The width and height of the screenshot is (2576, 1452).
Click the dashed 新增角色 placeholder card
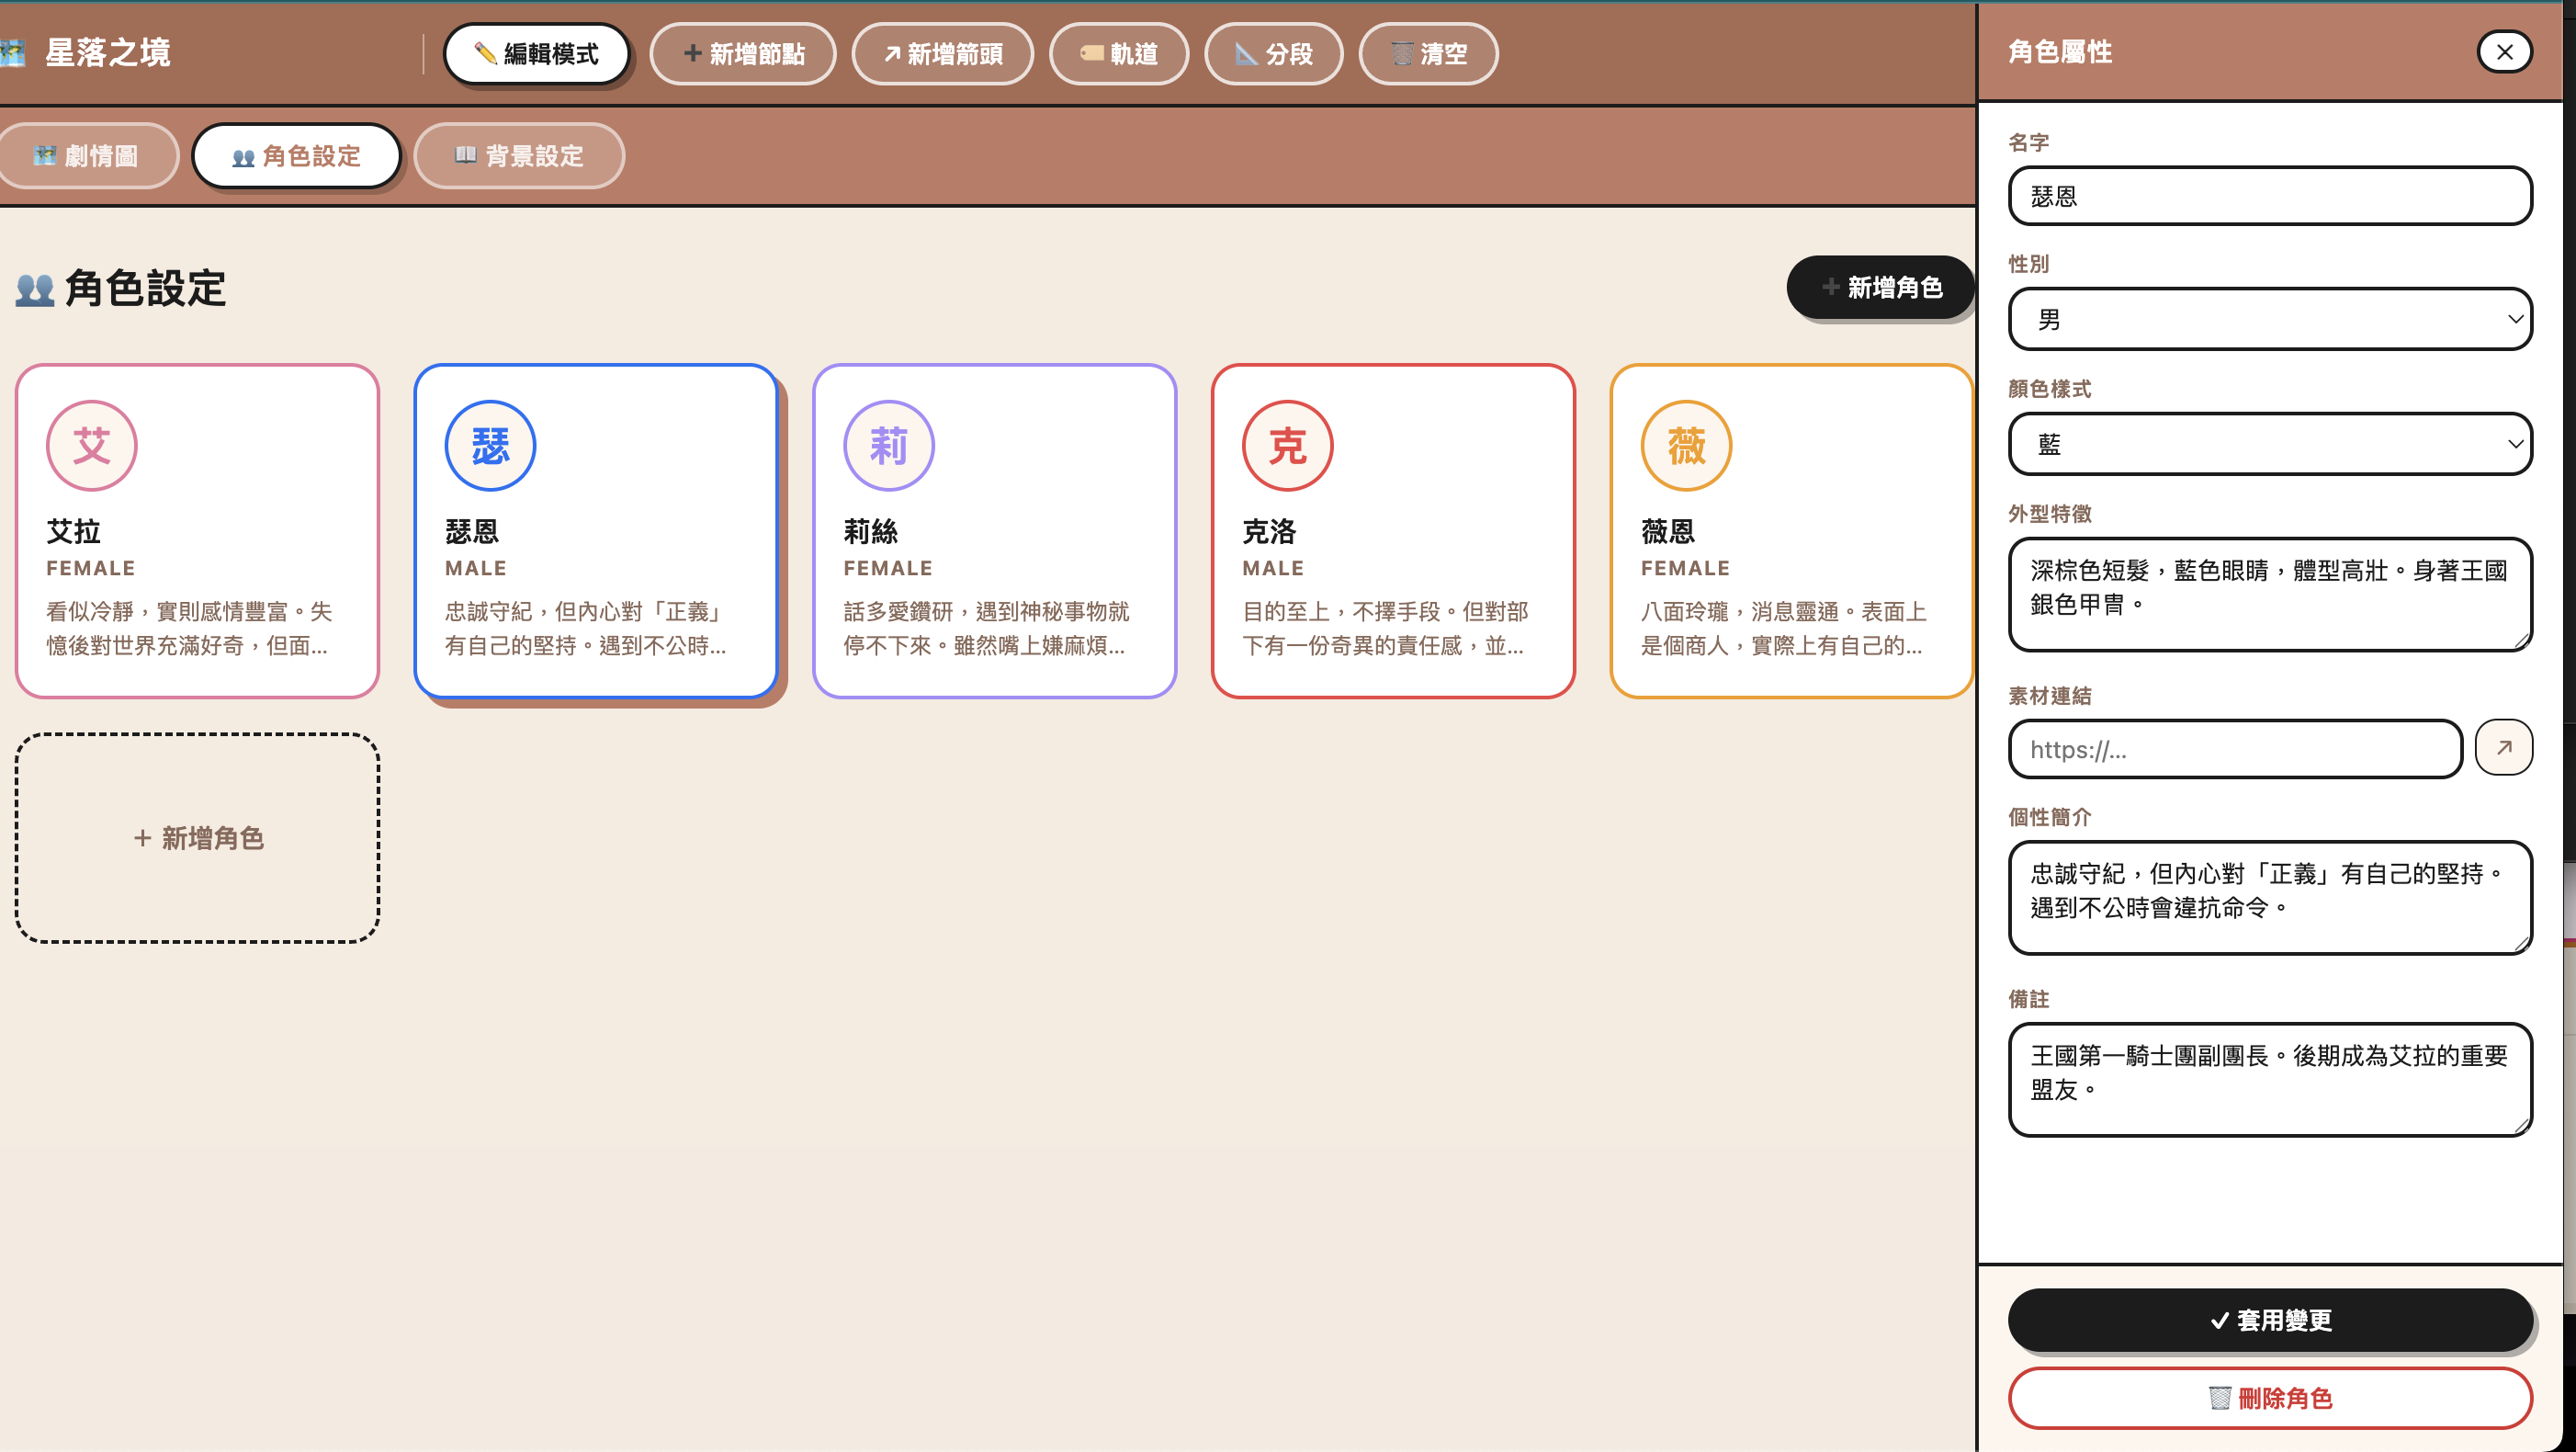[x=197, y=838]
